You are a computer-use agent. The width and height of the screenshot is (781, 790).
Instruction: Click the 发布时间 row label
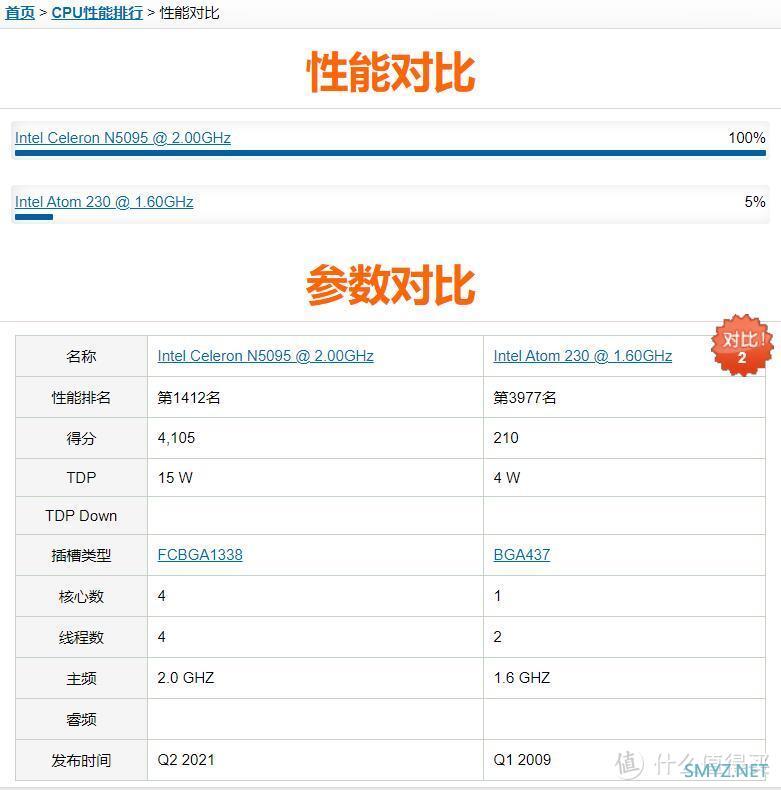(81, 760)
